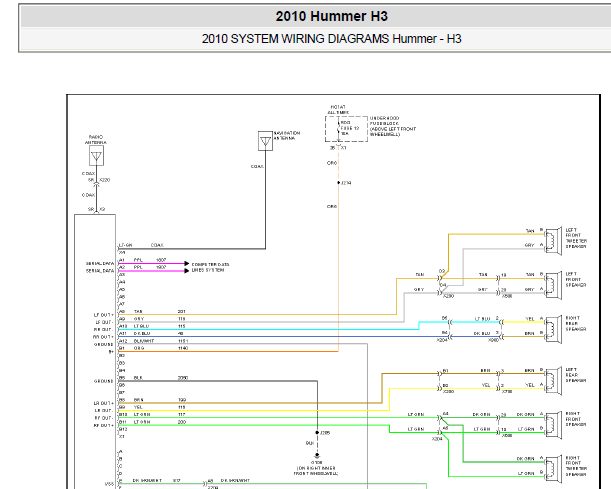Click the 'RIGHT FRONT TWEETER SPEAKER' label

[x=576, y=466]
